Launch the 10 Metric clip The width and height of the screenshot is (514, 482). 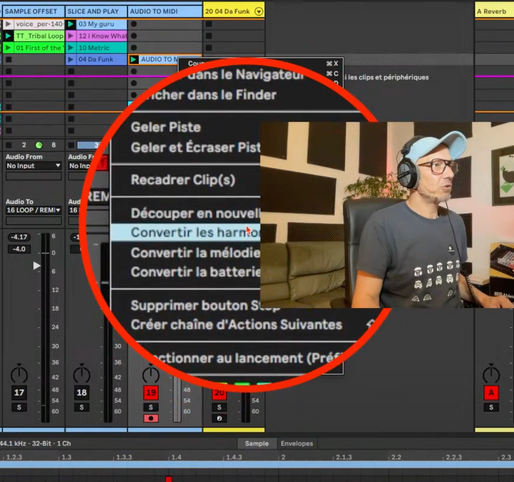pyautogui.click(x=71, y=48)
